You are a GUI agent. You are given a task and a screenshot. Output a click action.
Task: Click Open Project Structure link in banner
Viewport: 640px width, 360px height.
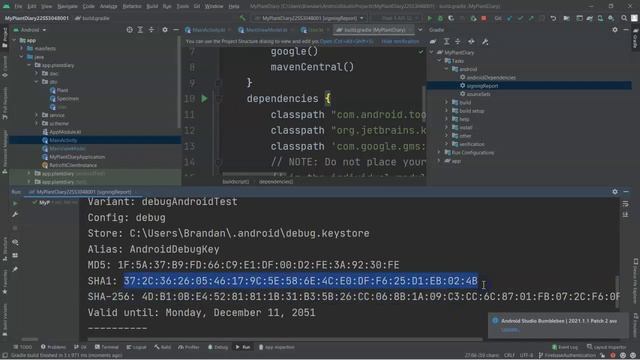[x=346, y=41]
